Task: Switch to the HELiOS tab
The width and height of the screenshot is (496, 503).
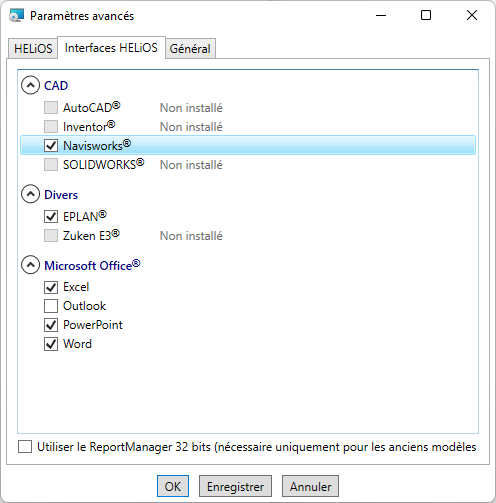Action: (x=33, y=49)
